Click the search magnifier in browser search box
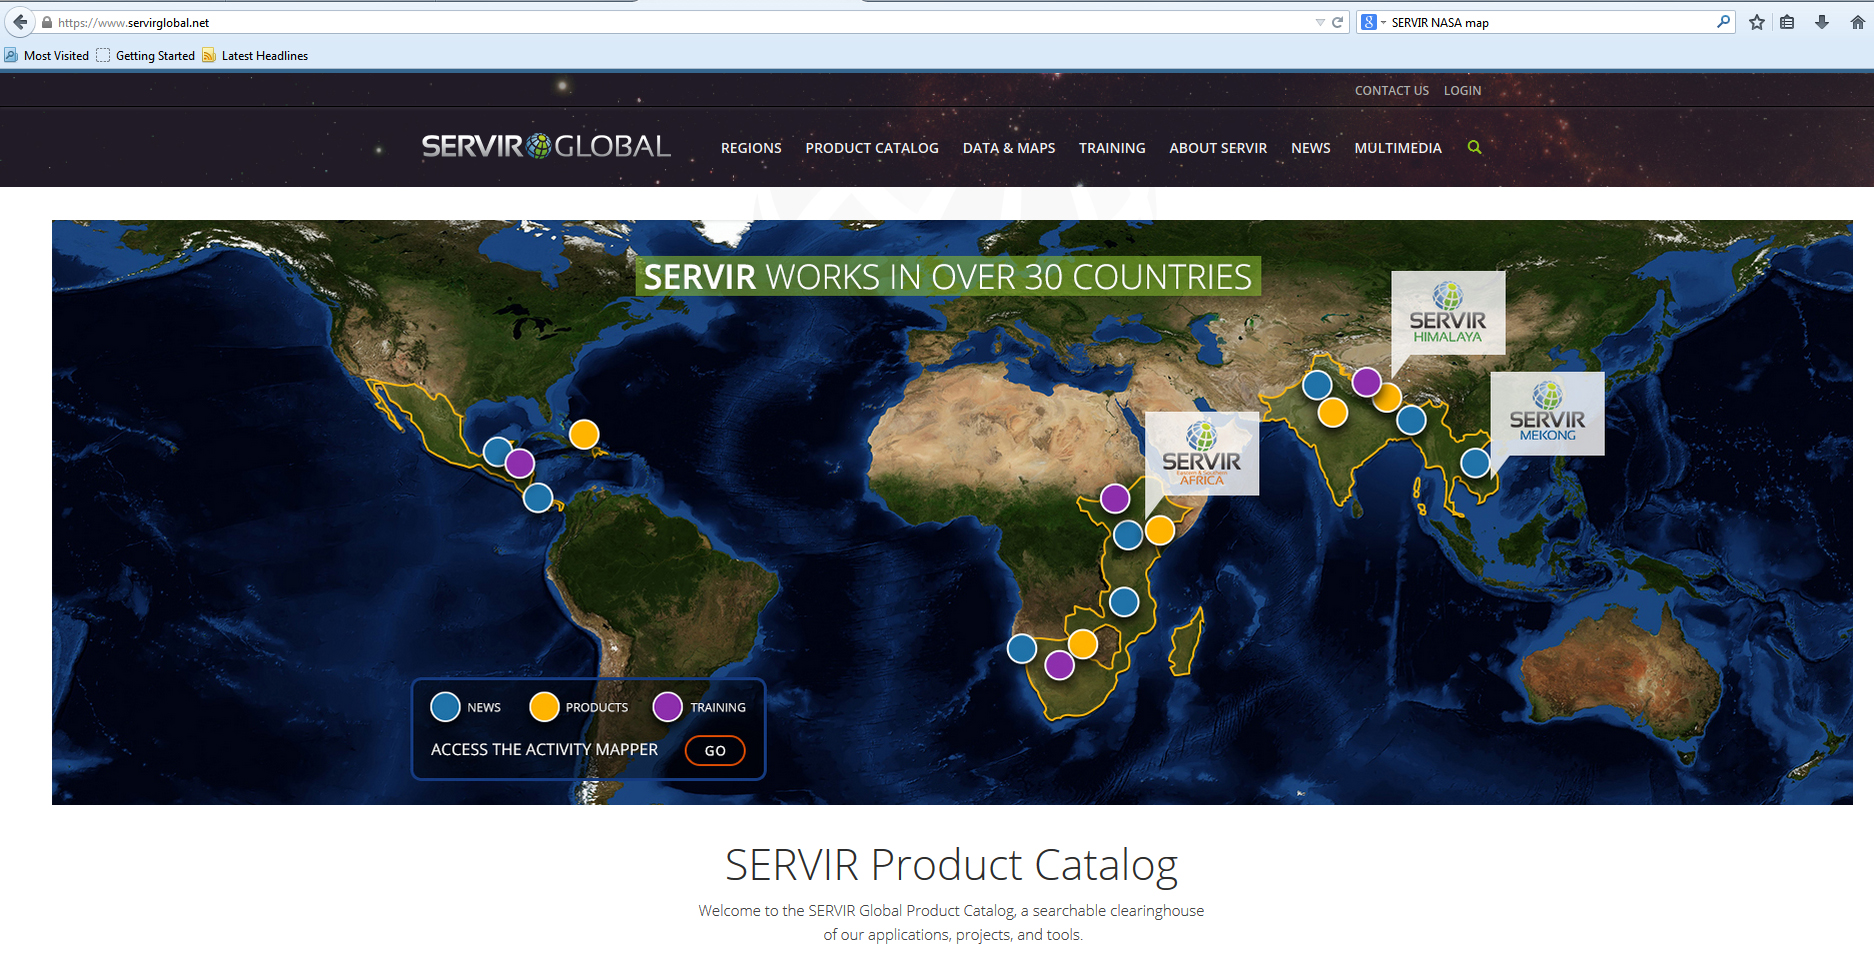 (1723, 22)
